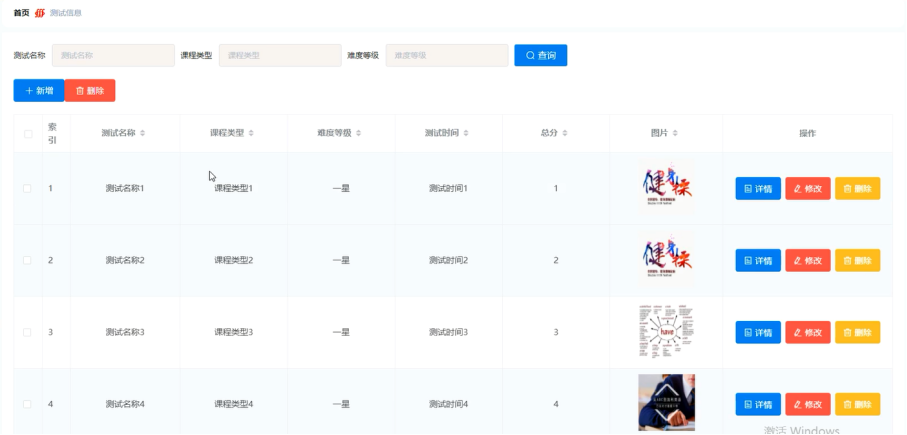
Task: Check the checkbox for row 测试名称2
Action: pos(27,260)
